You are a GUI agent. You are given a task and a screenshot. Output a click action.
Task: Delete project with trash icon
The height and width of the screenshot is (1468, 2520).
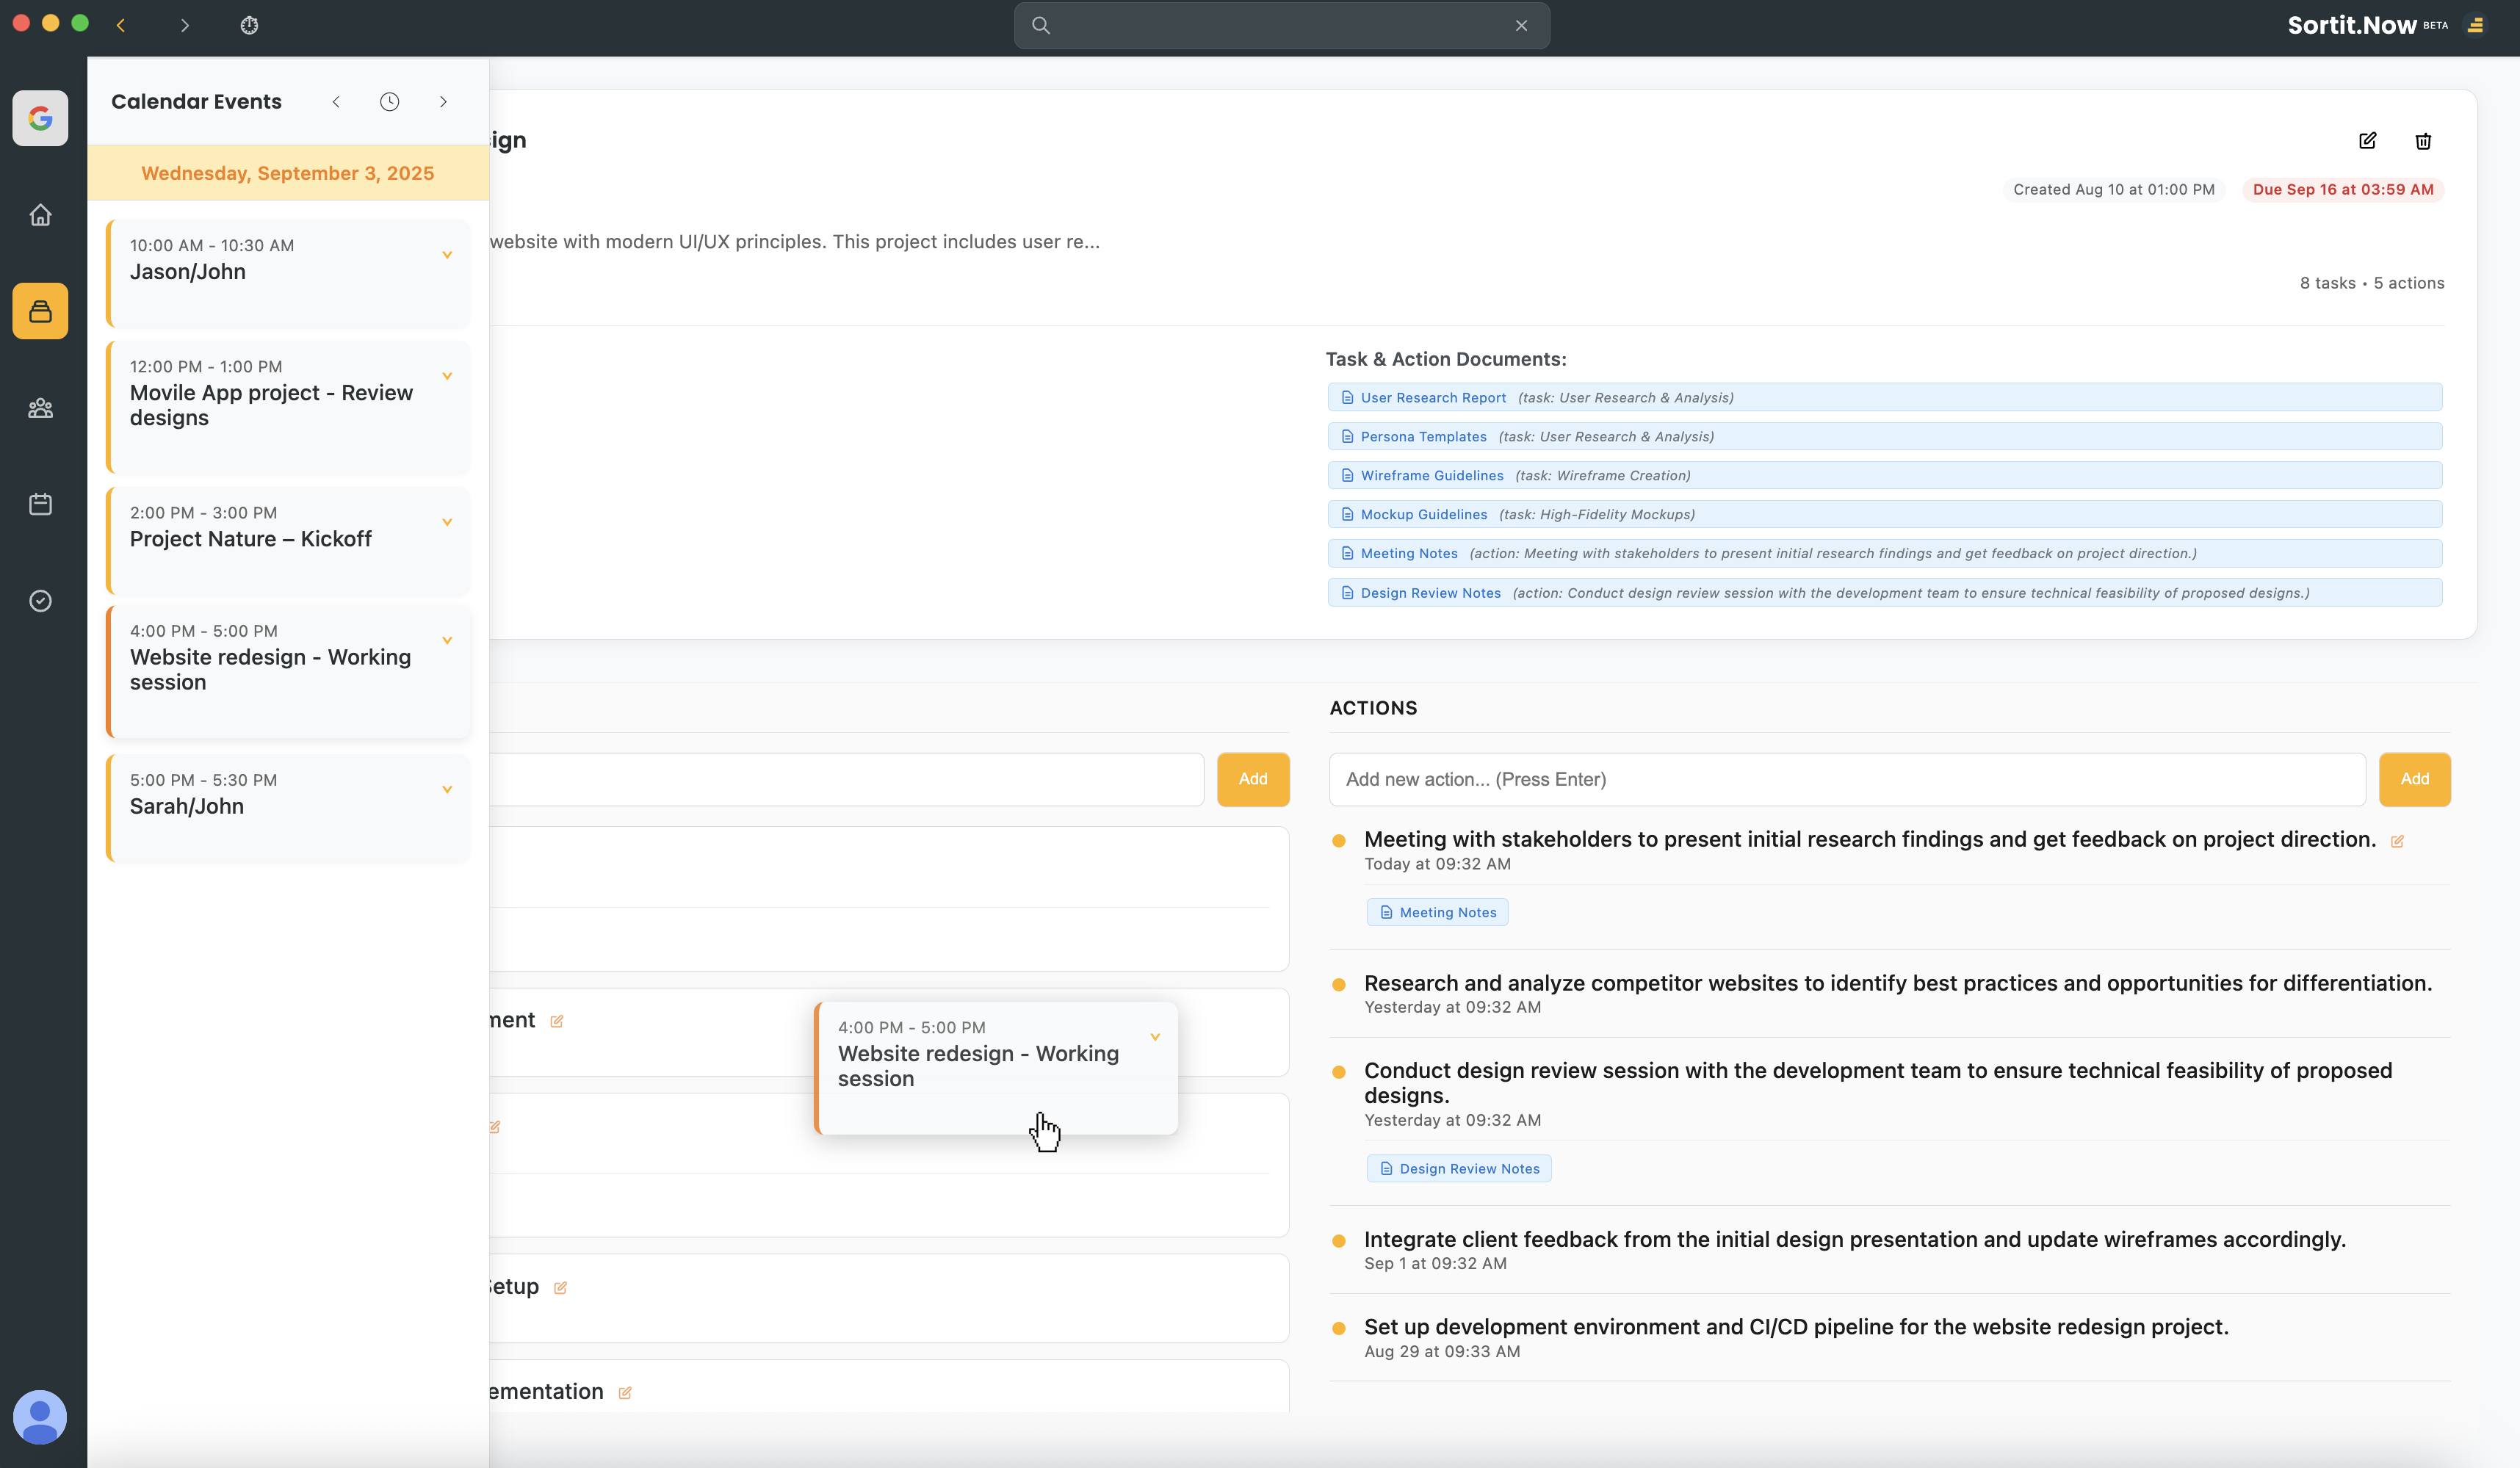(2423, 141)
